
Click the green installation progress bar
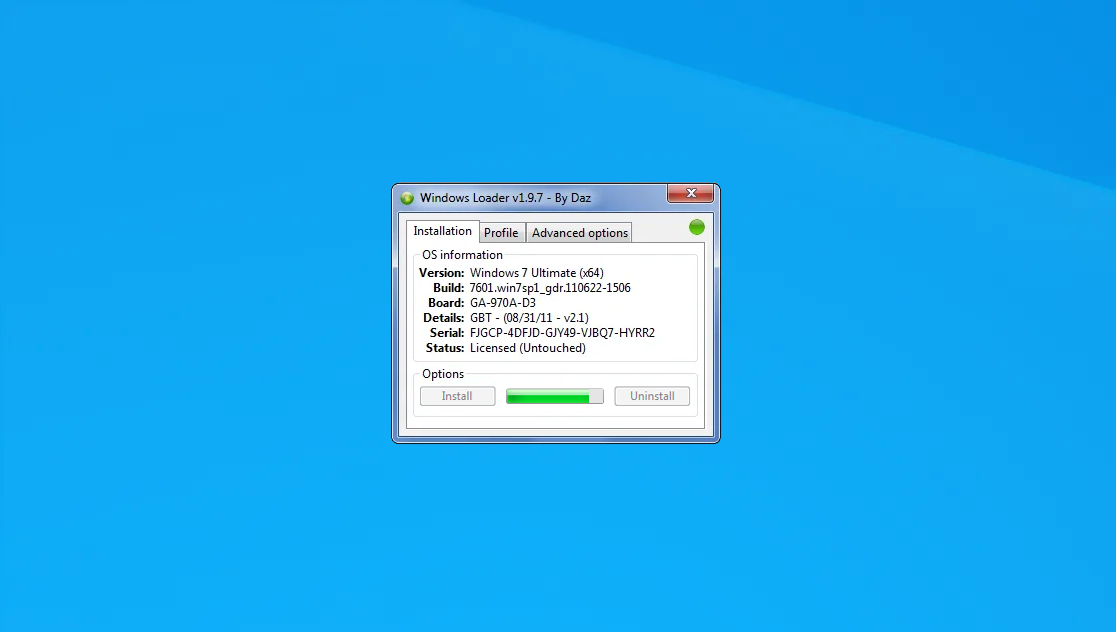click(554, 396)
